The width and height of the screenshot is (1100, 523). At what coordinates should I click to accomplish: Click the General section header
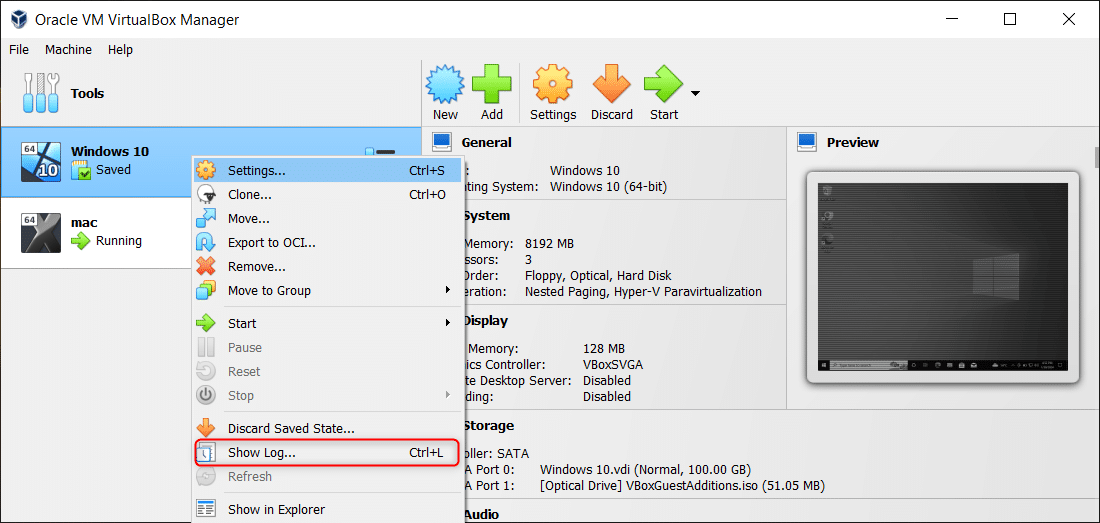click(486, 142)
